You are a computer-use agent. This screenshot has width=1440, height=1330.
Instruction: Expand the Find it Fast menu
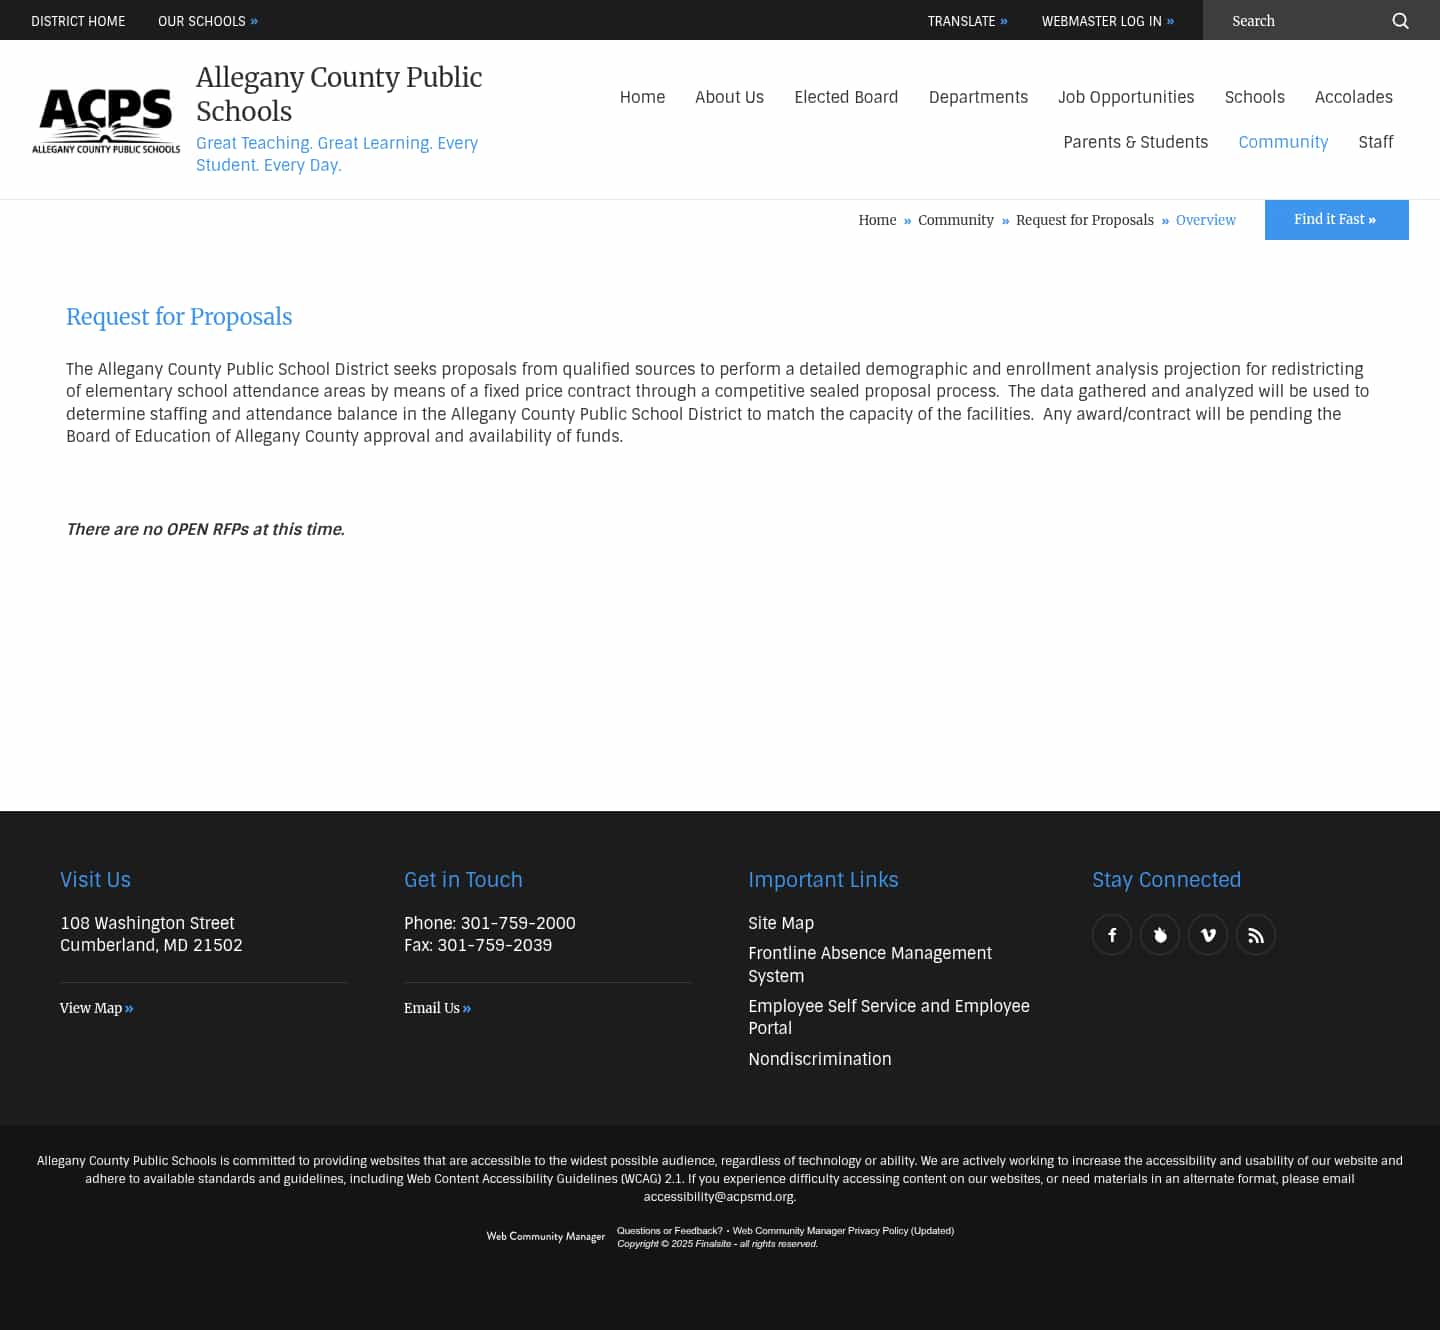point(1336,219)
